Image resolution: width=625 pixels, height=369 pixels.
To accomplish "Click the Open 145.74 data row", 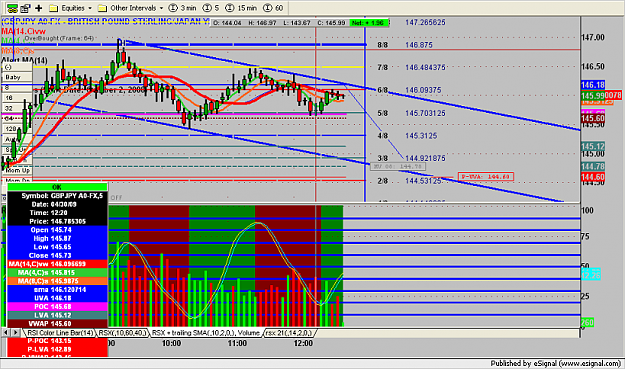I will [57, 230].
